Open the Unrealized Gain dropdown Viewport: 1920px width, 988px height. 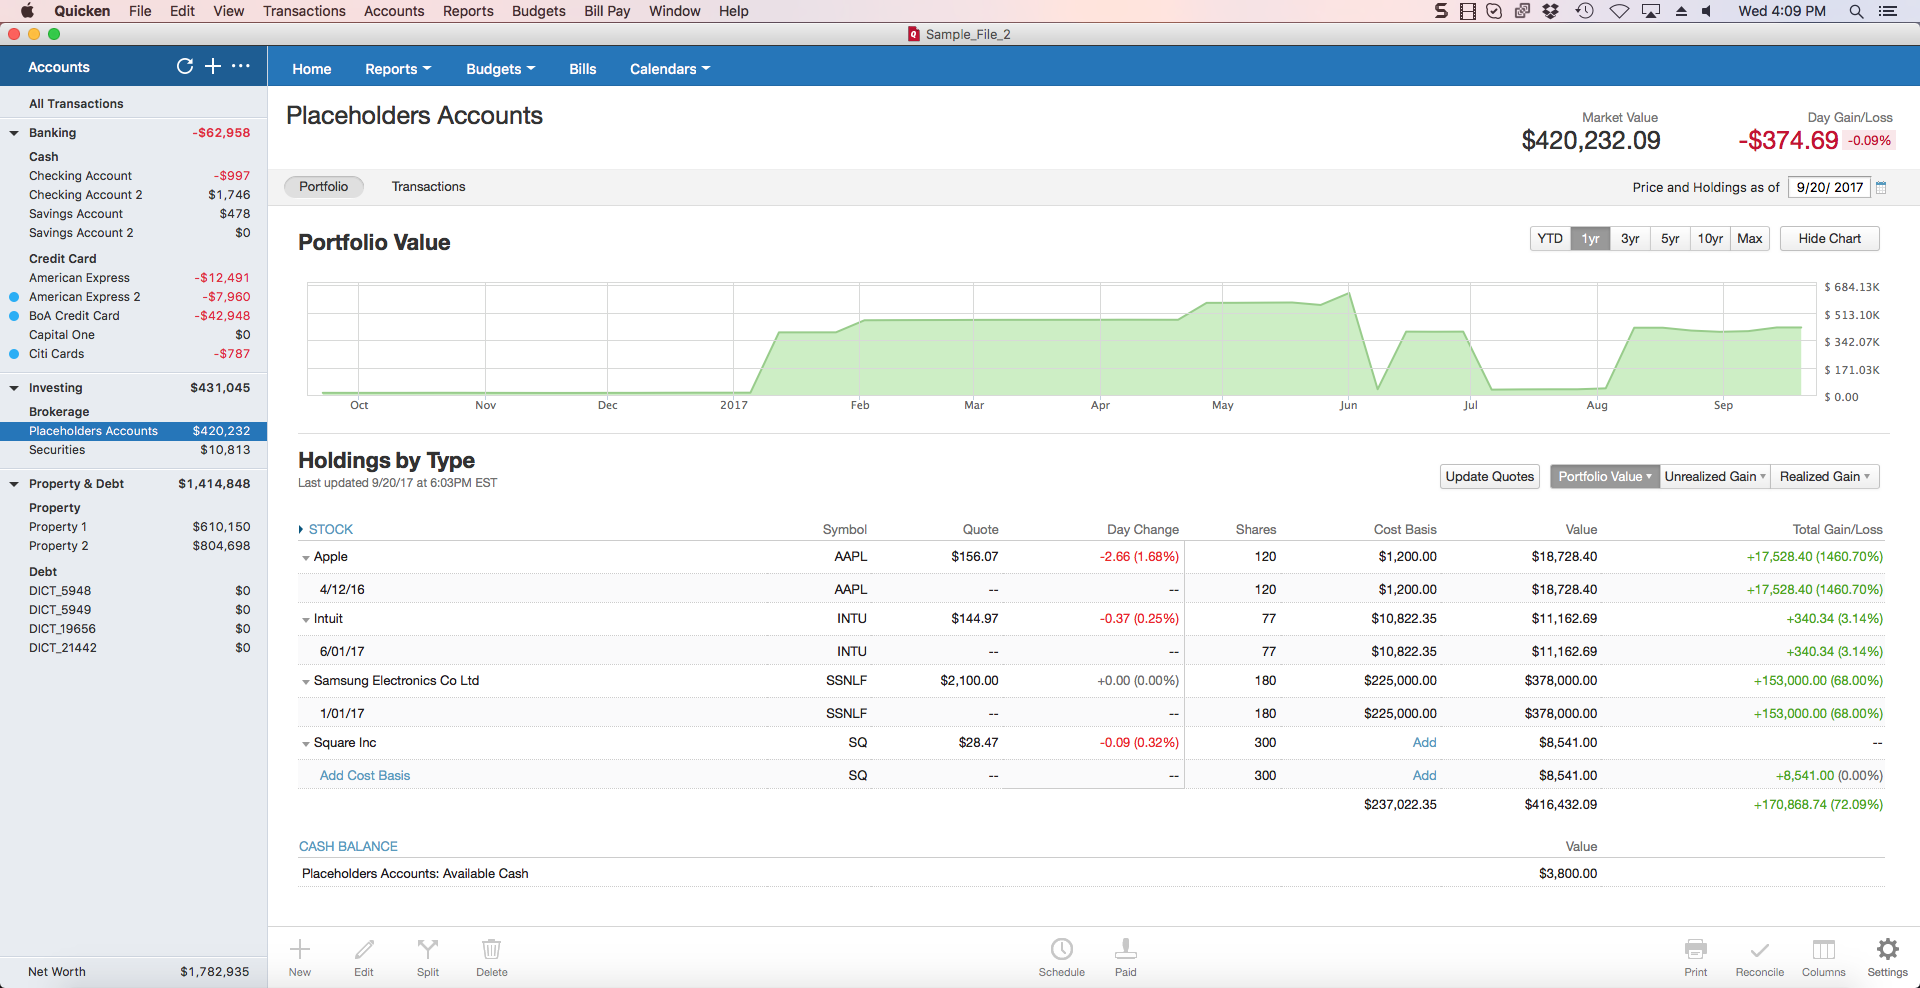pyautogui.click(x=1714, y=477)
